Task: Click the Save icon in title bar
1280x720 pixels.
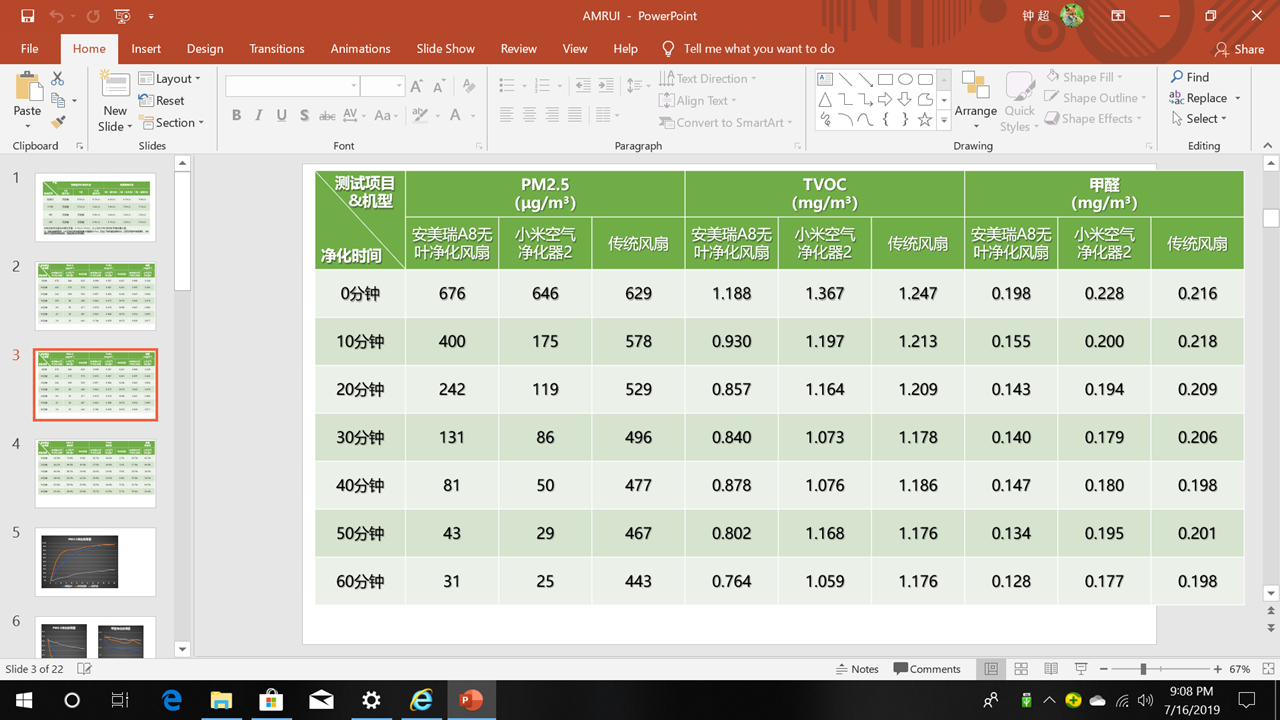Action: [x=27, y=16]
